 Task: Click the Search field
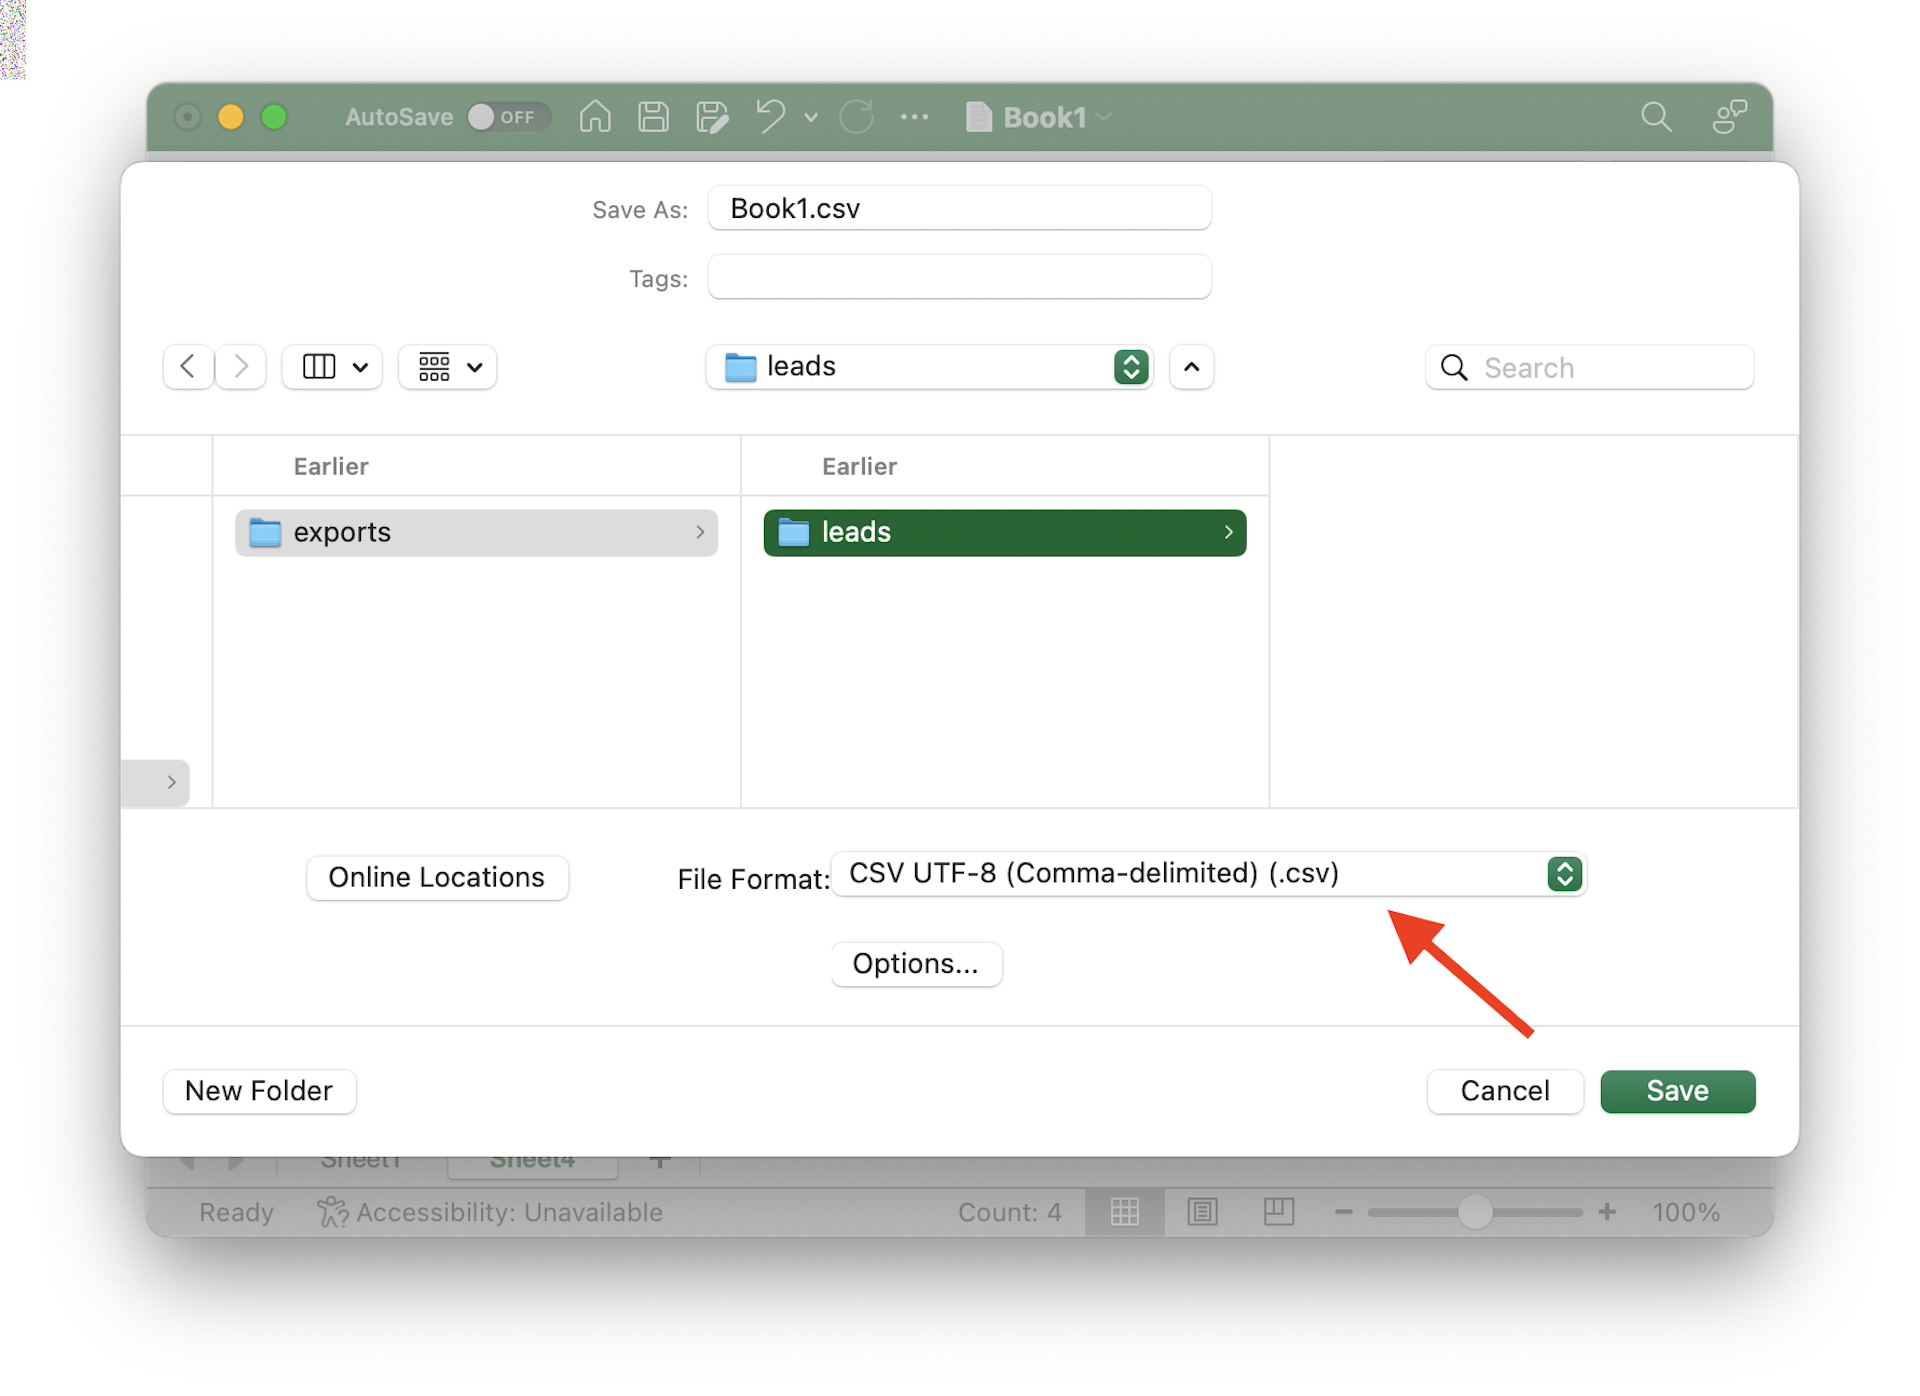click(1590, 367)
